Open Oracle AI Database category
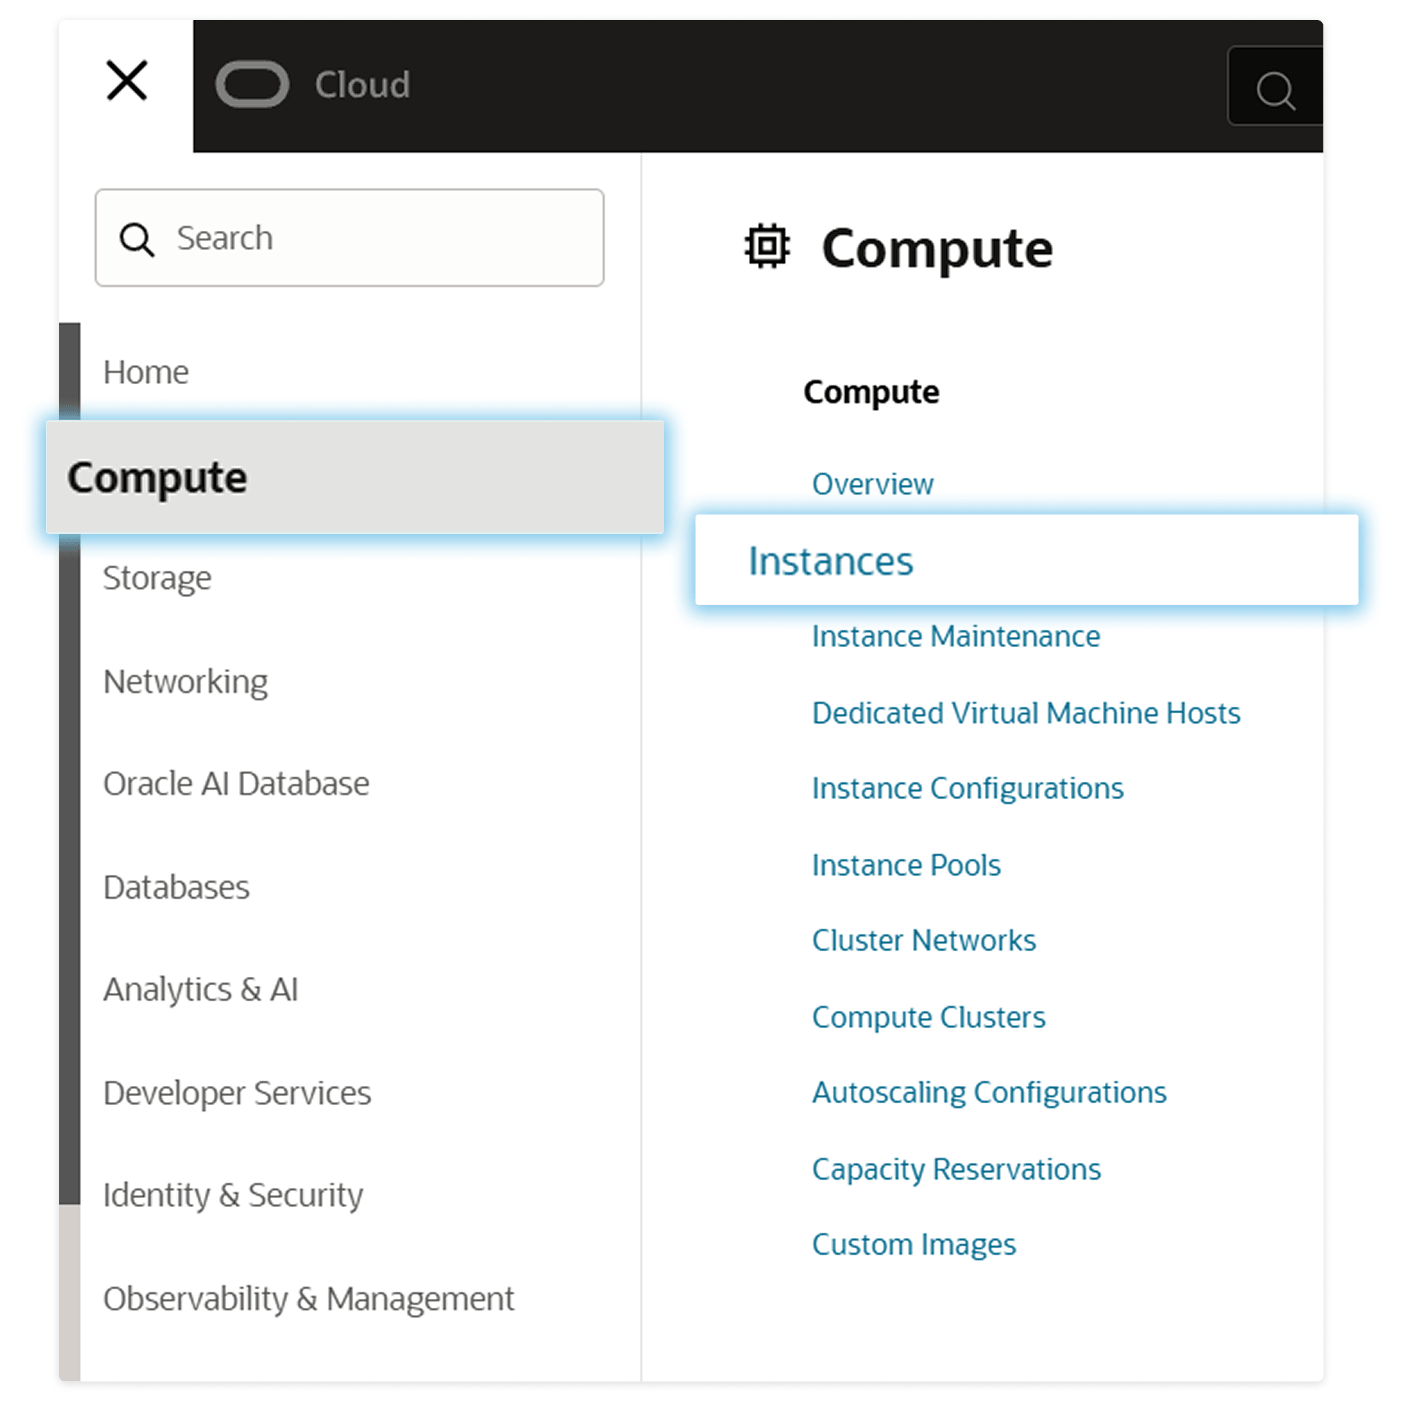Viewport: 1416px width, 1412px height. pos(236,783)
